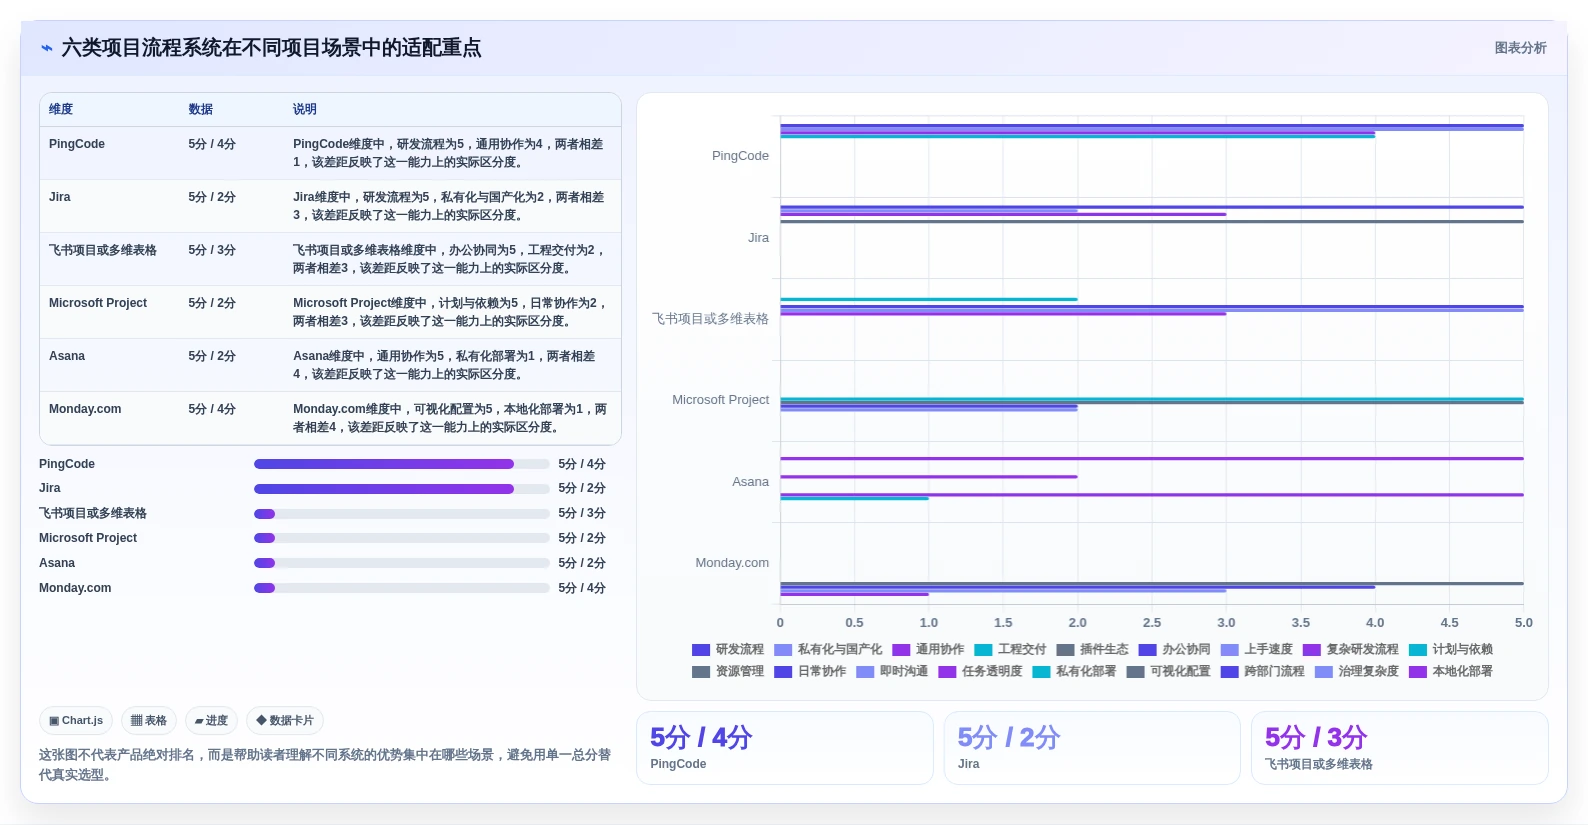This screenshot has width=1588, height=825.
Task: Toggle the 插件生态 legend series
Action: pos(1092,649)
